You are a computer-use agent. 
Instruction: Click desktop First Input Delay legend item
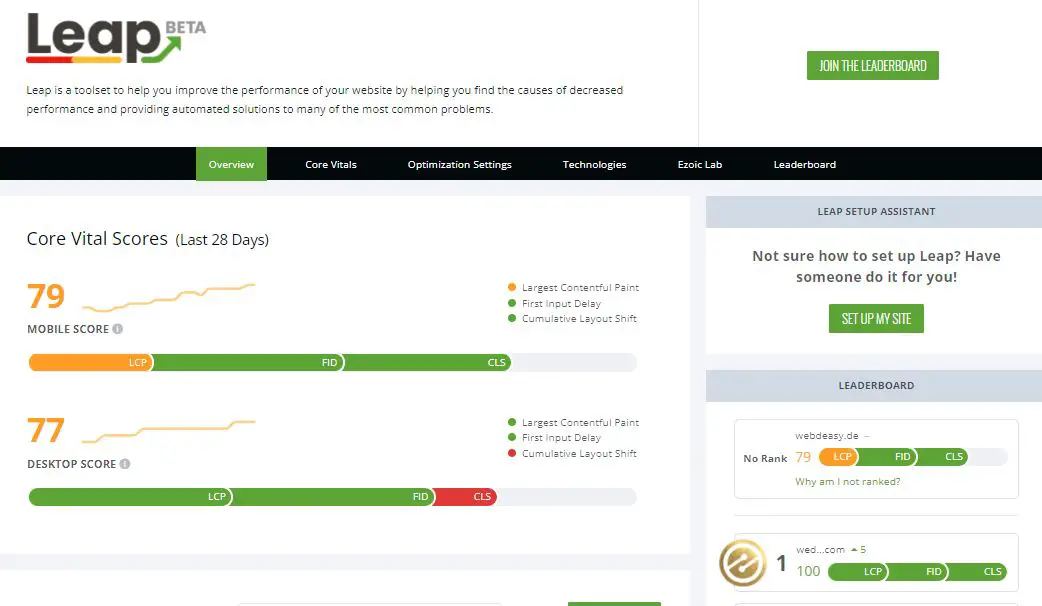(554, 437)
